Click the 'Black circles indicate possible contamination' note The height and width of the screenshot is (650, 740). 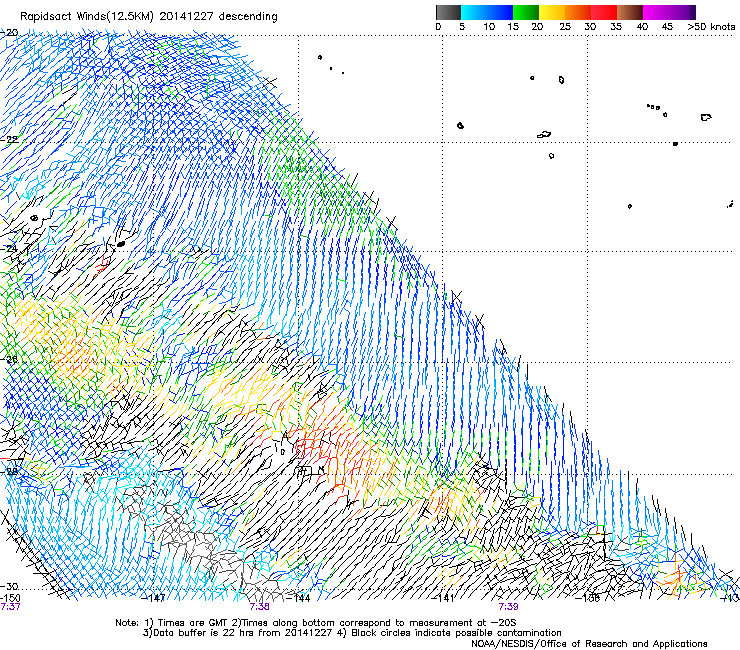456,633
